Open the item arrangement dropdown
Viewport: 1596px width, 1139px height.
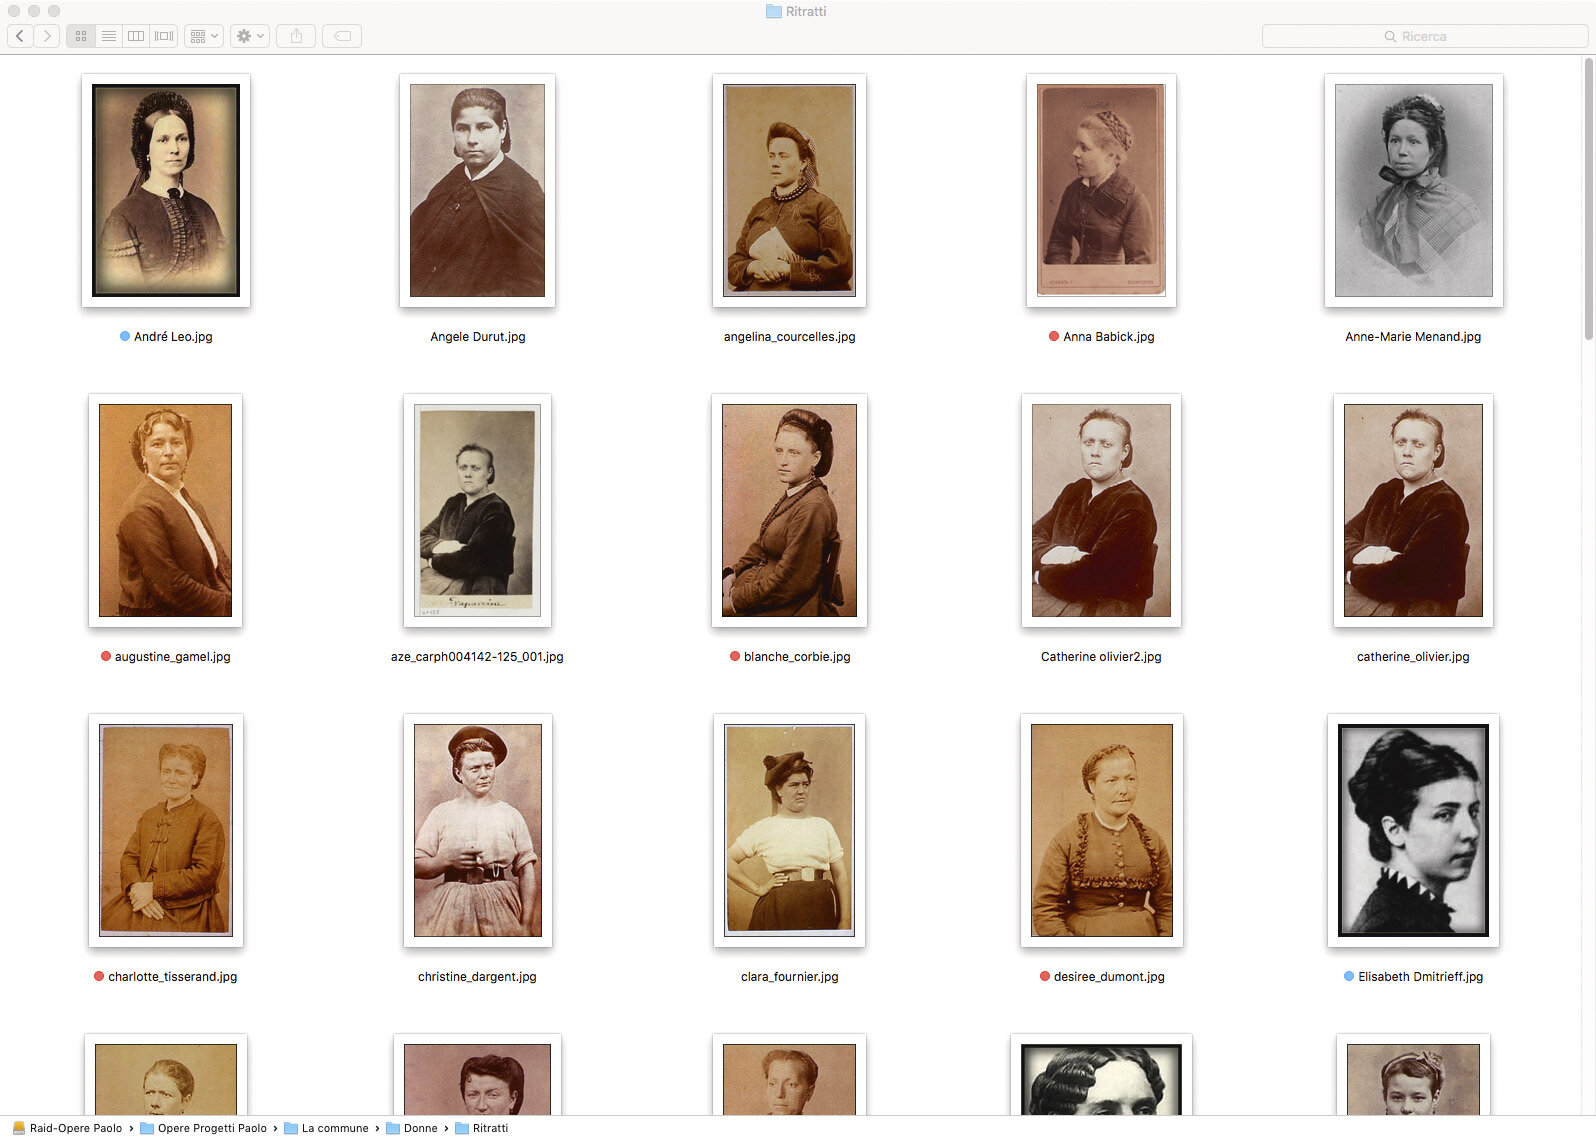[x=203, y=36]
